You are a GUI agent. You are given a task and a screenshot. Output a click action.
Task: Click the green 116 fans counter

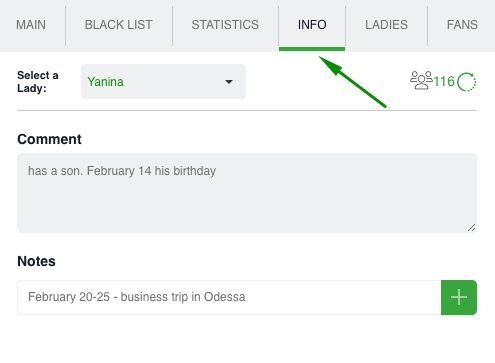pos(444,81)
